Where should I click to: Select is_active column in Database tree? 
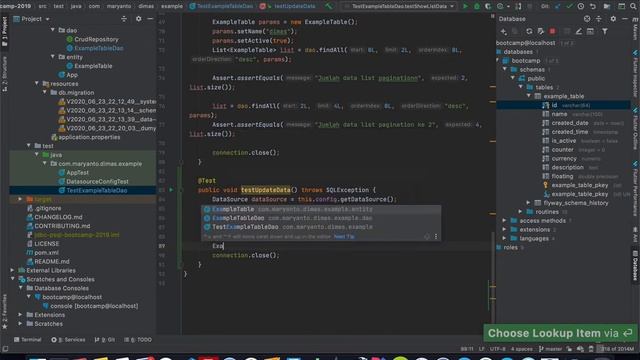pos(563,141)
